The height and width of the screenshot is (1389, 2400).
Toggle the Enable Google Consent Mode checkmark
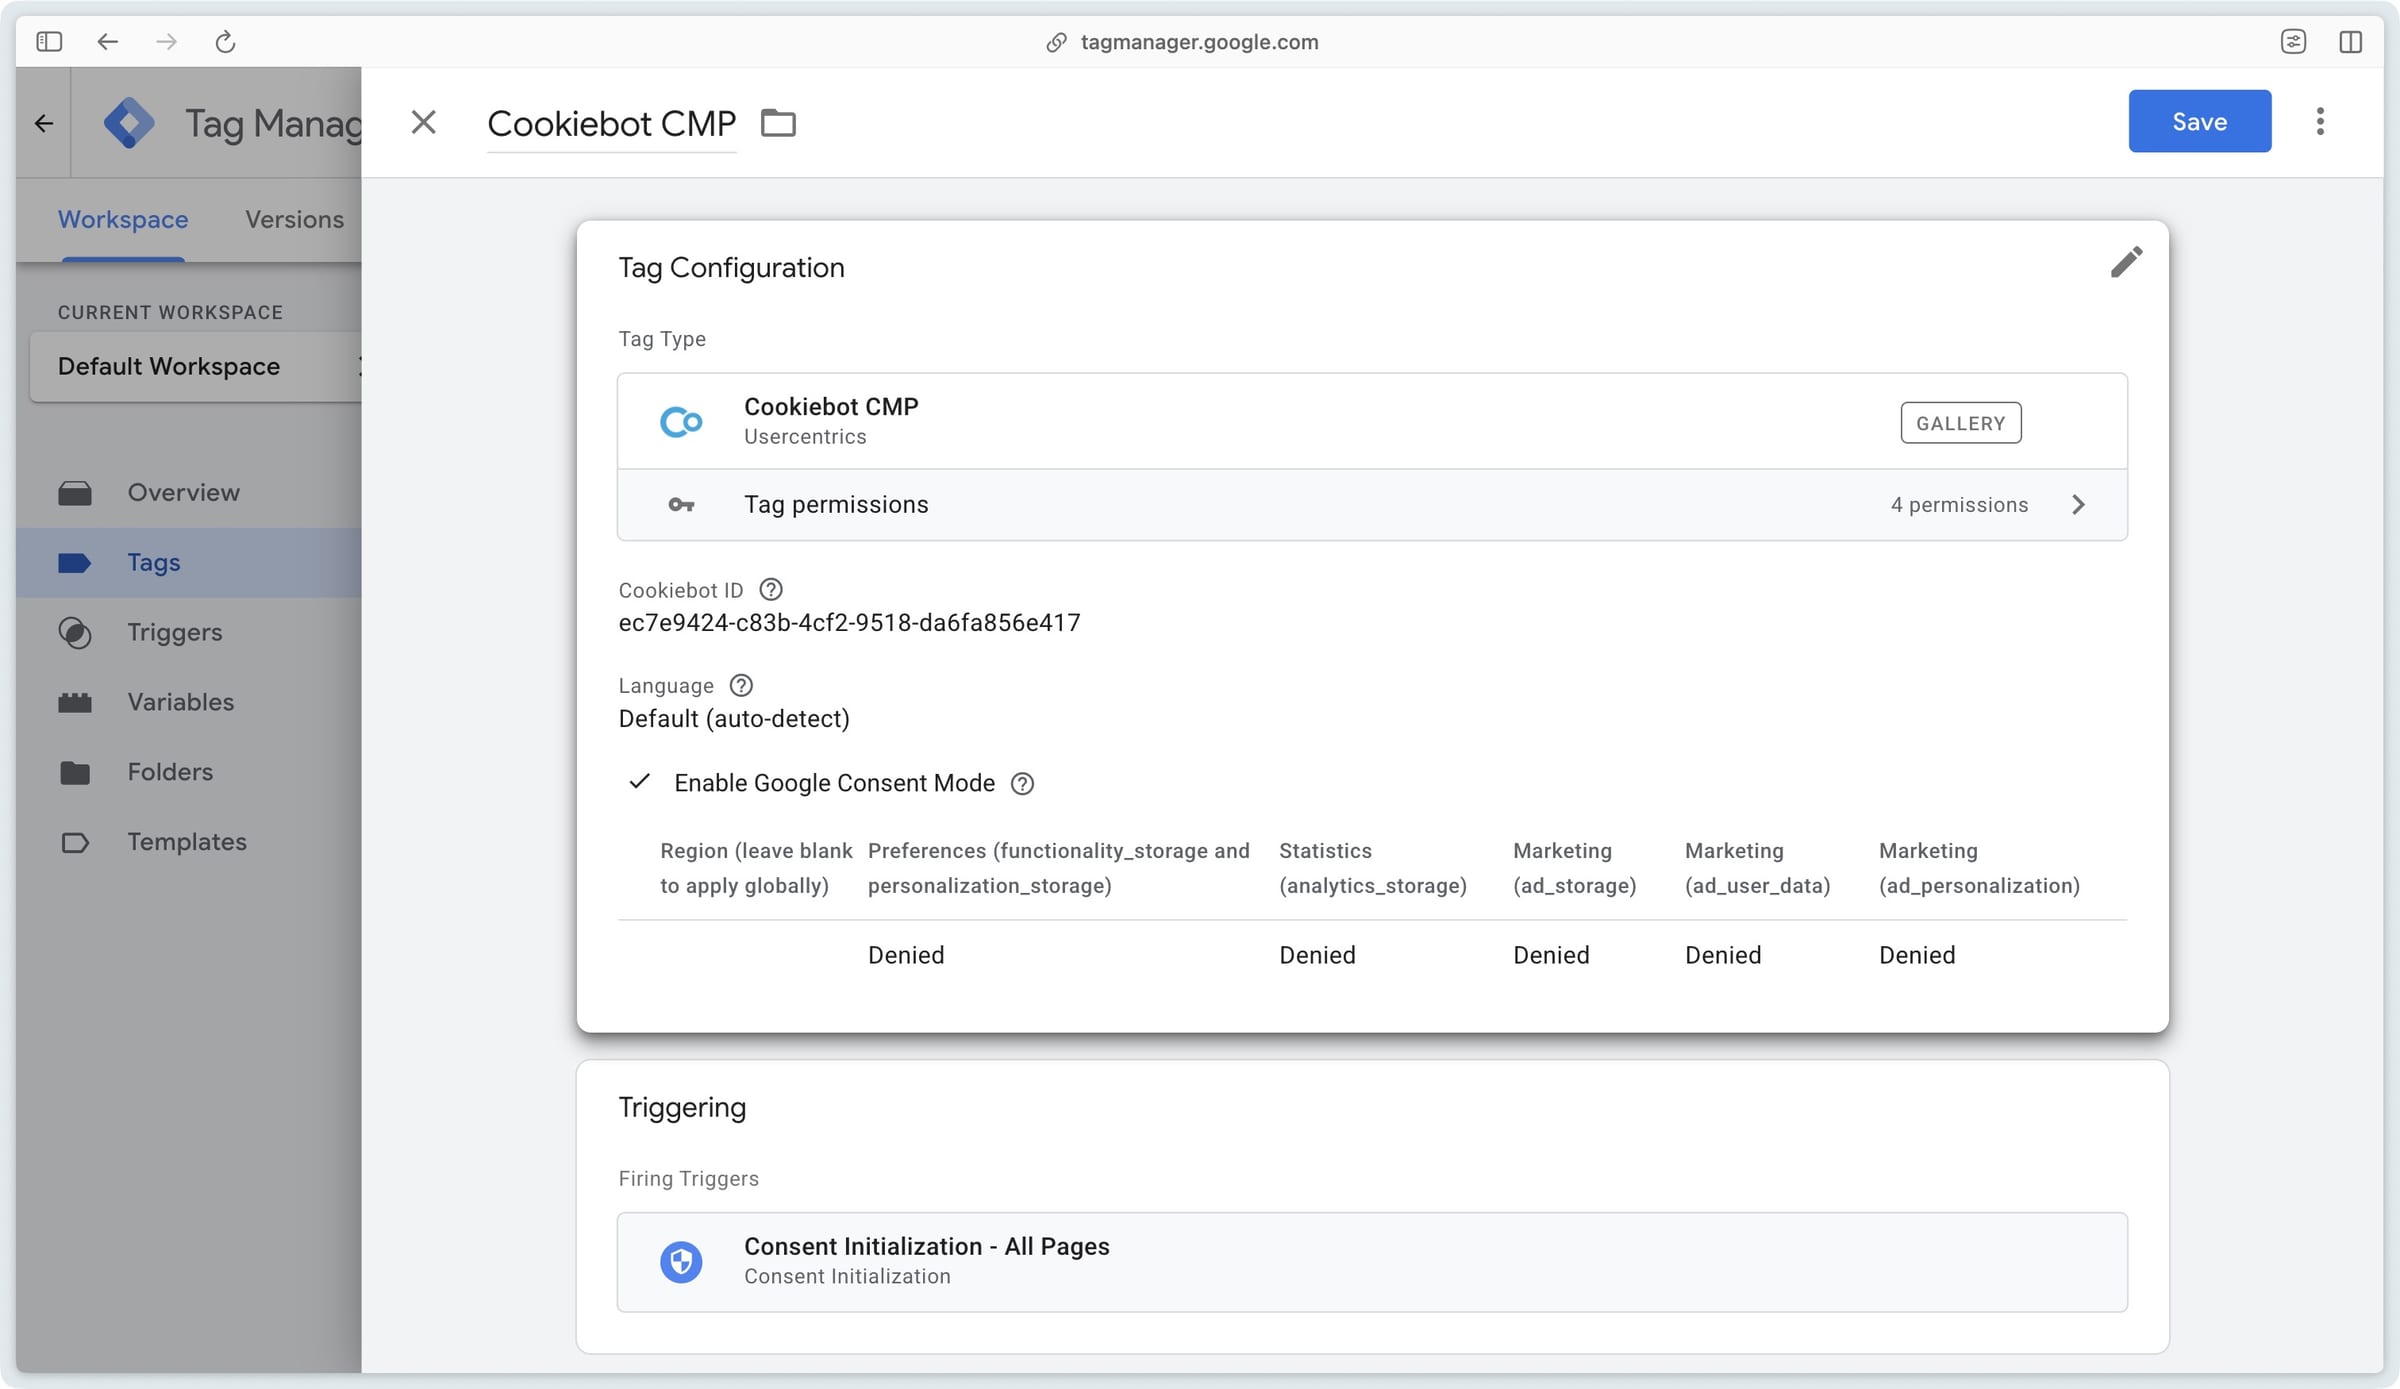click(x=640, y=782)
